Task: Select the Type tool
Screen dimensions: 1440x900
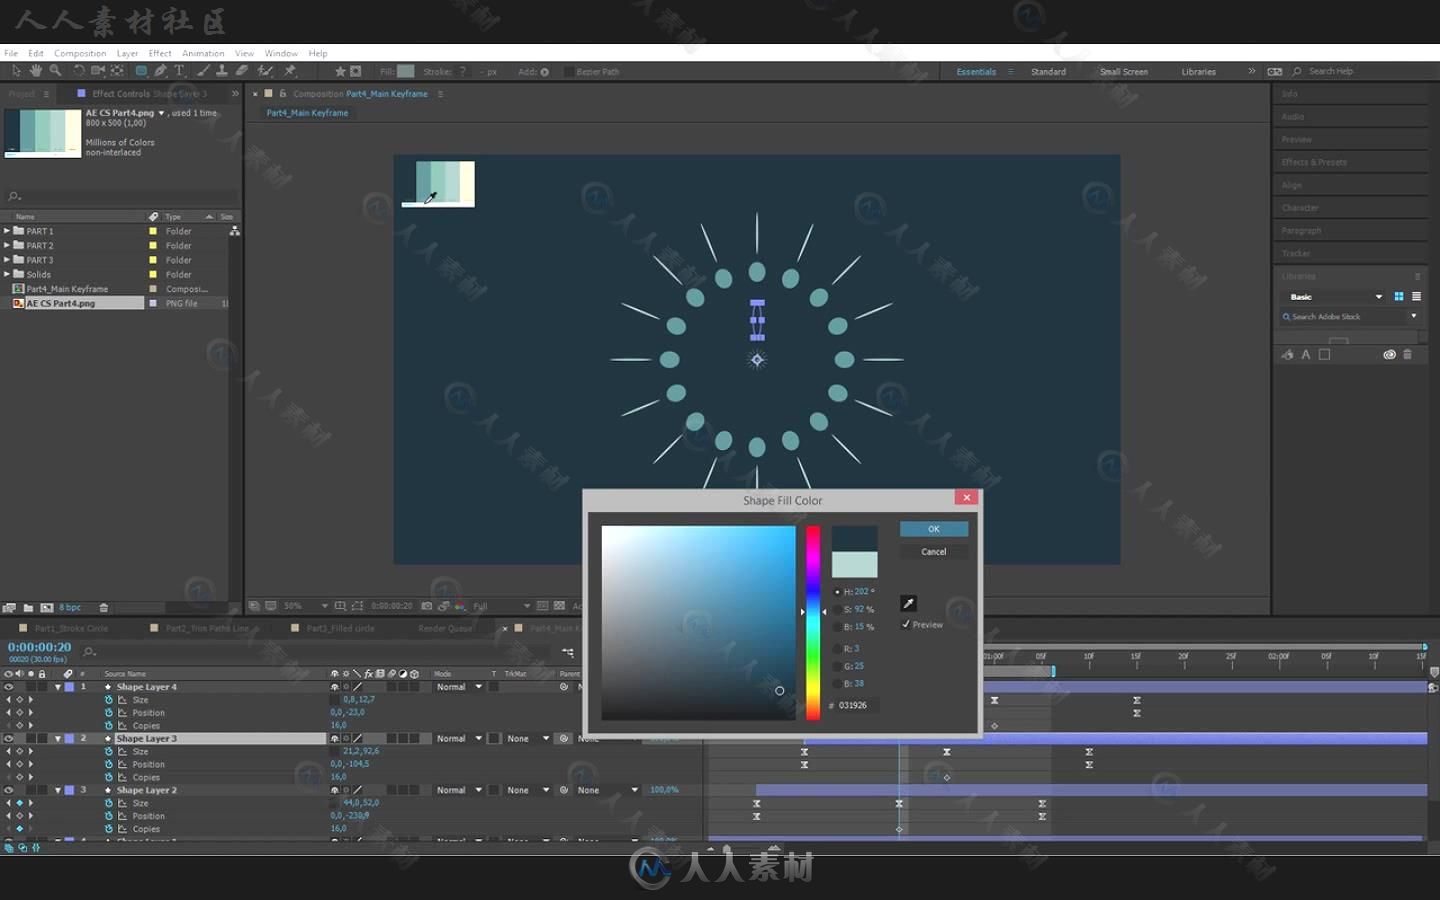Action: [x=180, y=71]
